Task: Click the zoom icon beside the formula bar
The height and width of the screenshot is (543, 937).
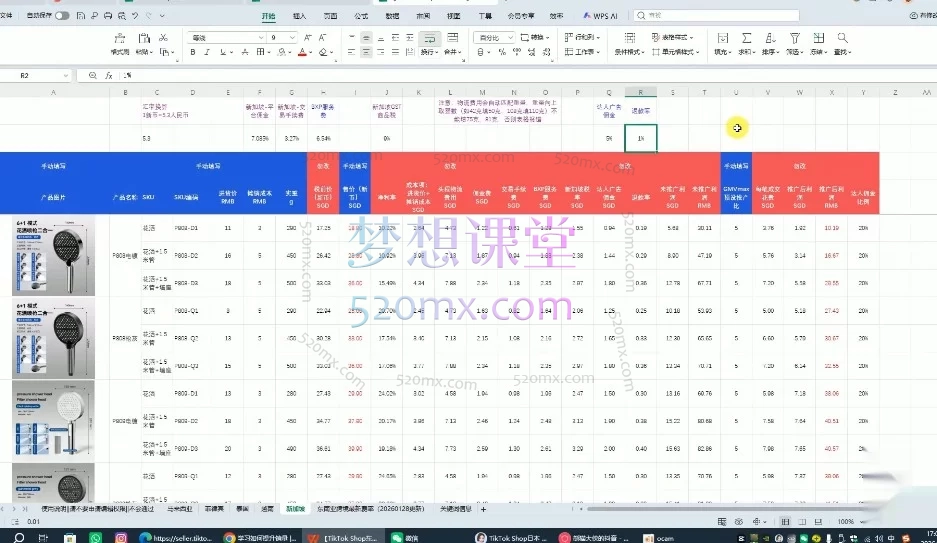Action: 93,75
